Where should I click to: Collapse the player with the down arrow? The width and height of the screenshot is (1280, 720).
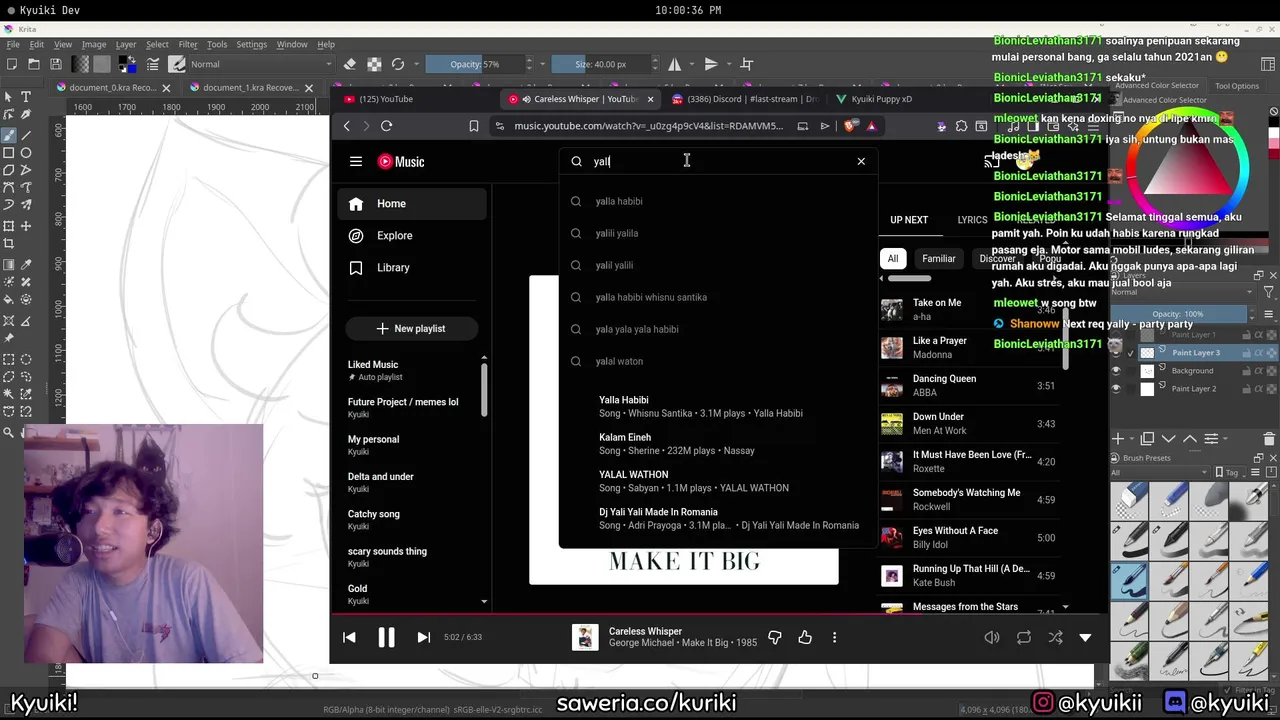click(x=1085, y=637)
